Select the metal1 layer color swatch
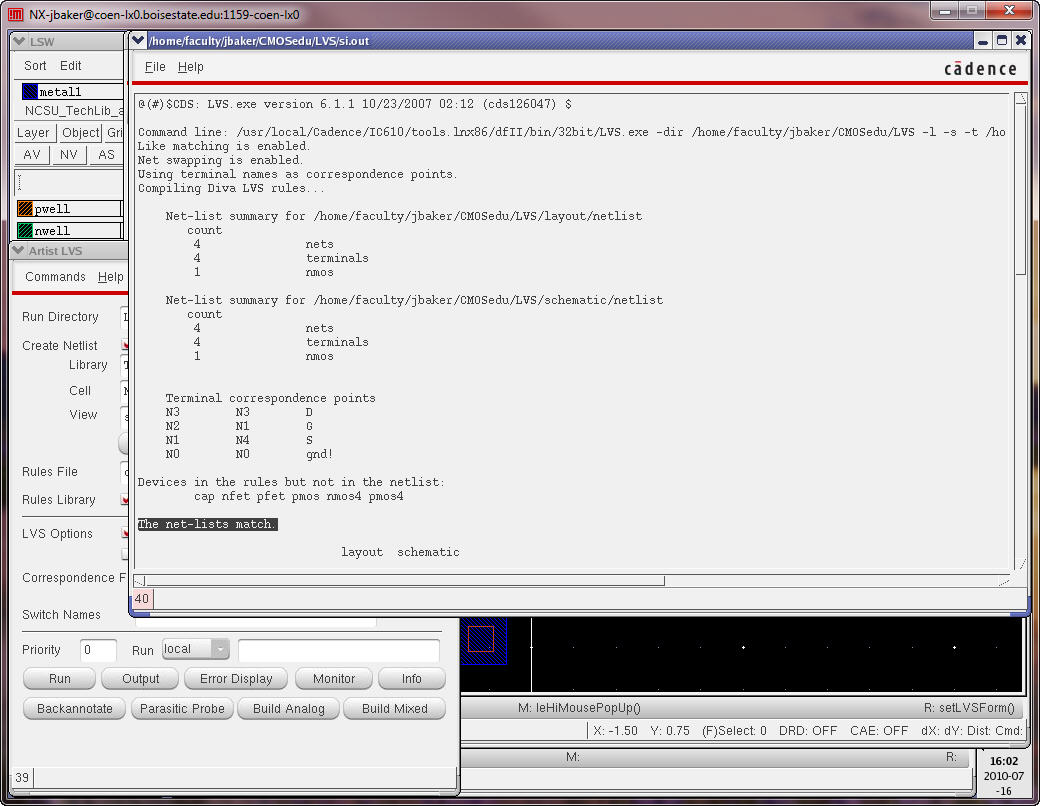 (x=29, y=92)
